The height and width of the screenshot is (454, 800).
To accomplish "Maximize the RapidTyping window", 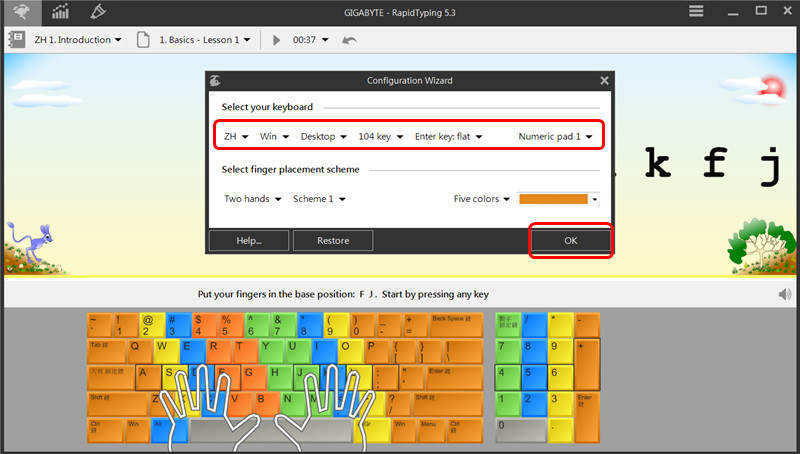I will coord(761,10).
